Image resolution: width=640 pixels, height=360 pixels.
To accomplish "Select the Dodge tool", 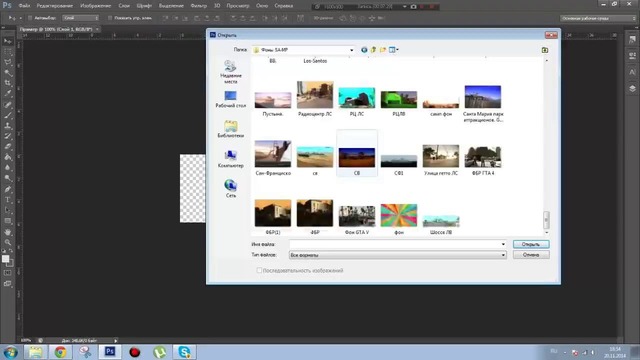I will pyautogui.click(x=8, y=178).
